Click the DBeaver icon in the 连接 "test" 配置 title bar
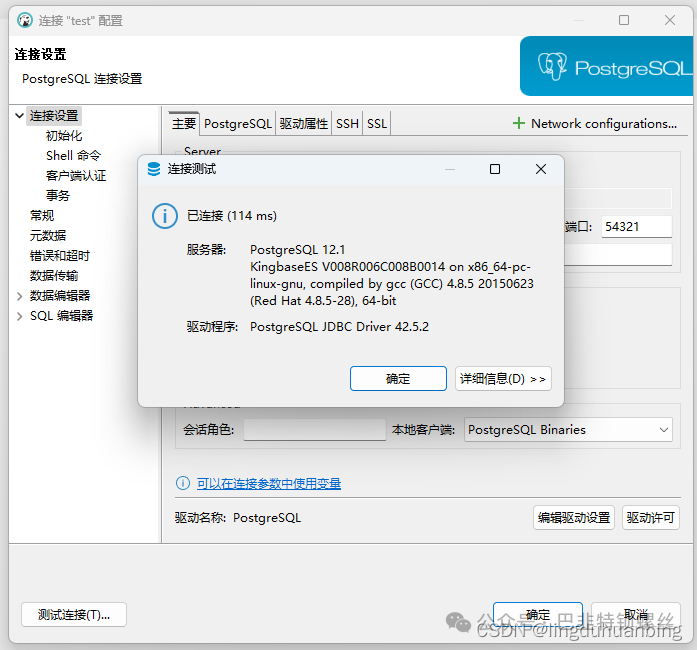Viewport: 697px width, 650px height. [x=25, y=20]
